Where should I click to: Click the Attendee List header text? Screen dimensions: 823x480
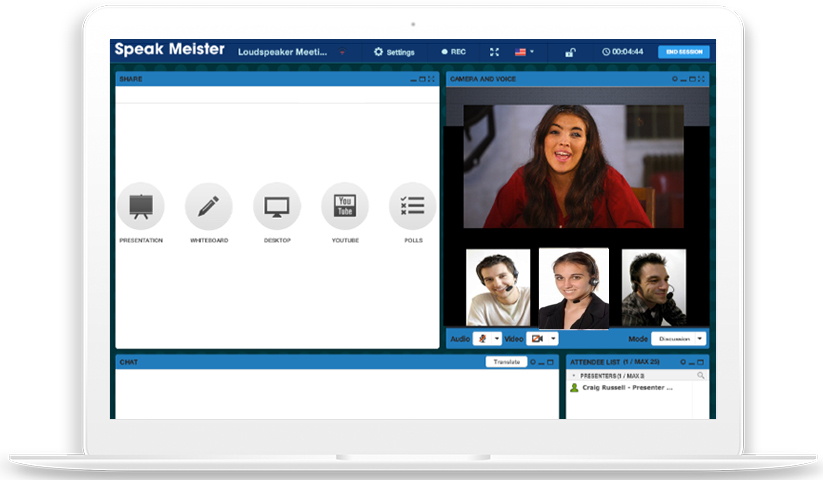click(615, 362)
